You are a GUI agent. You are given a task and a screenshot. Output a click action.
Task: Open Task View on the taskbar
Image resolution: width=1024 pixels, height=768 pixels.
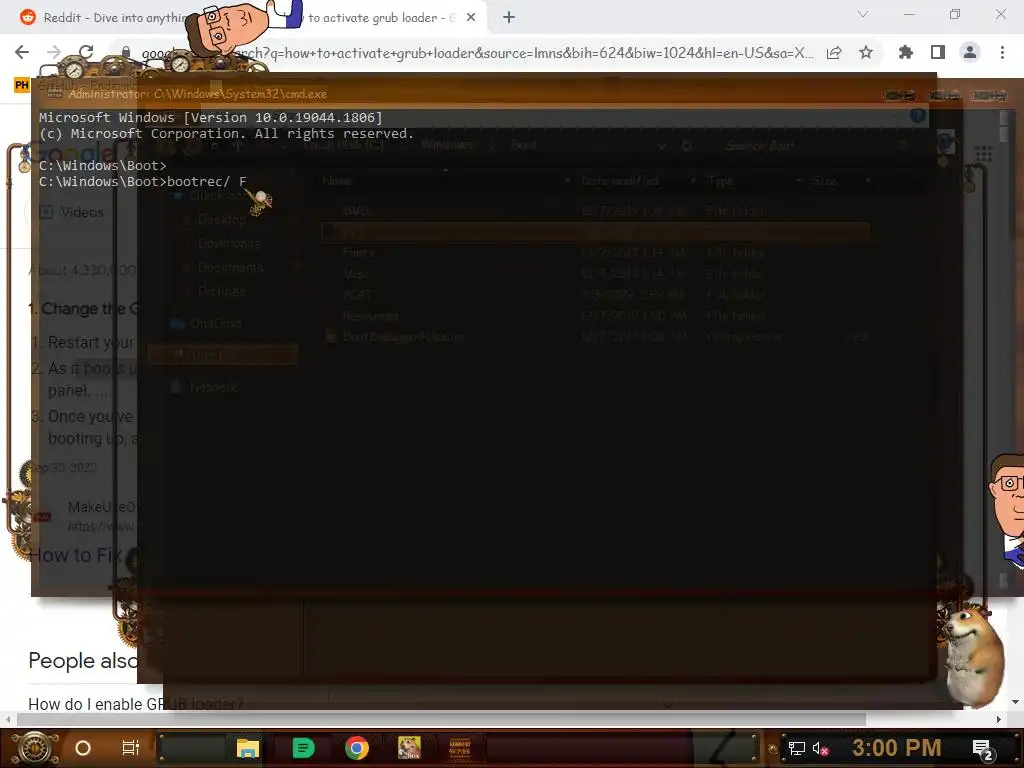click(x=131, y=748)
